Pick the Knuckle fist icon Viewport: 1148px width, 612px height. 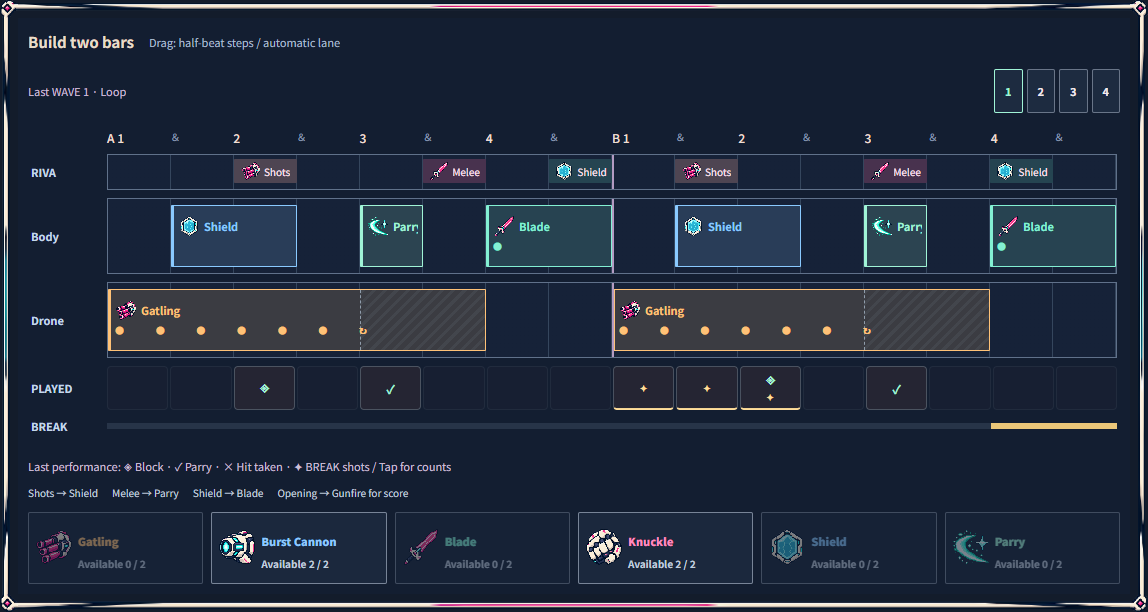[604, 547]
